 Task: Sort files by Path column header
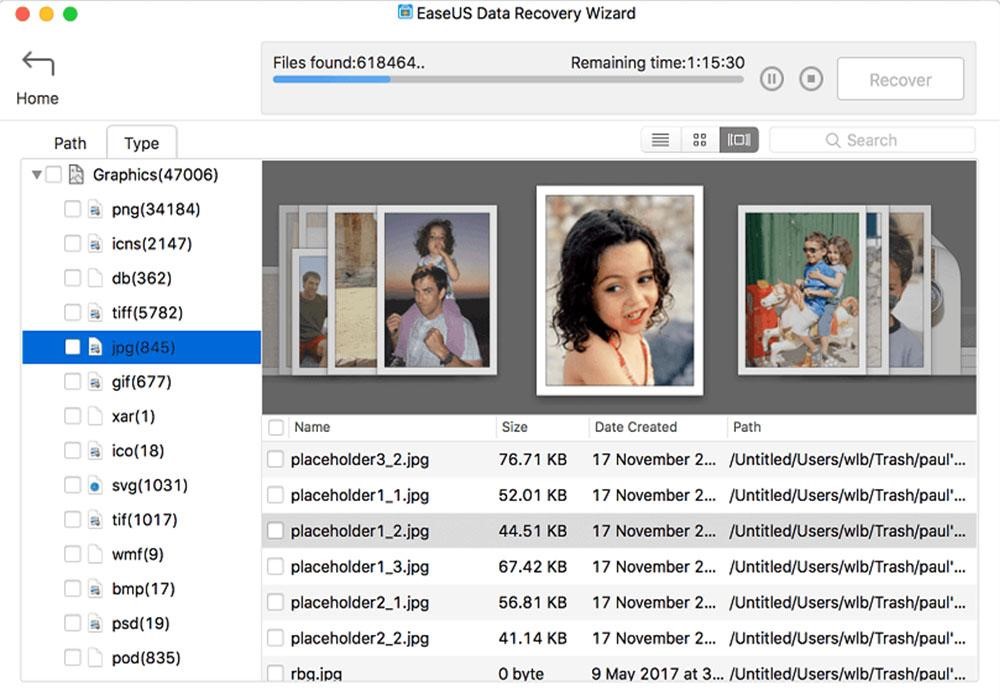pyautogui.click(x=747, y=427)
